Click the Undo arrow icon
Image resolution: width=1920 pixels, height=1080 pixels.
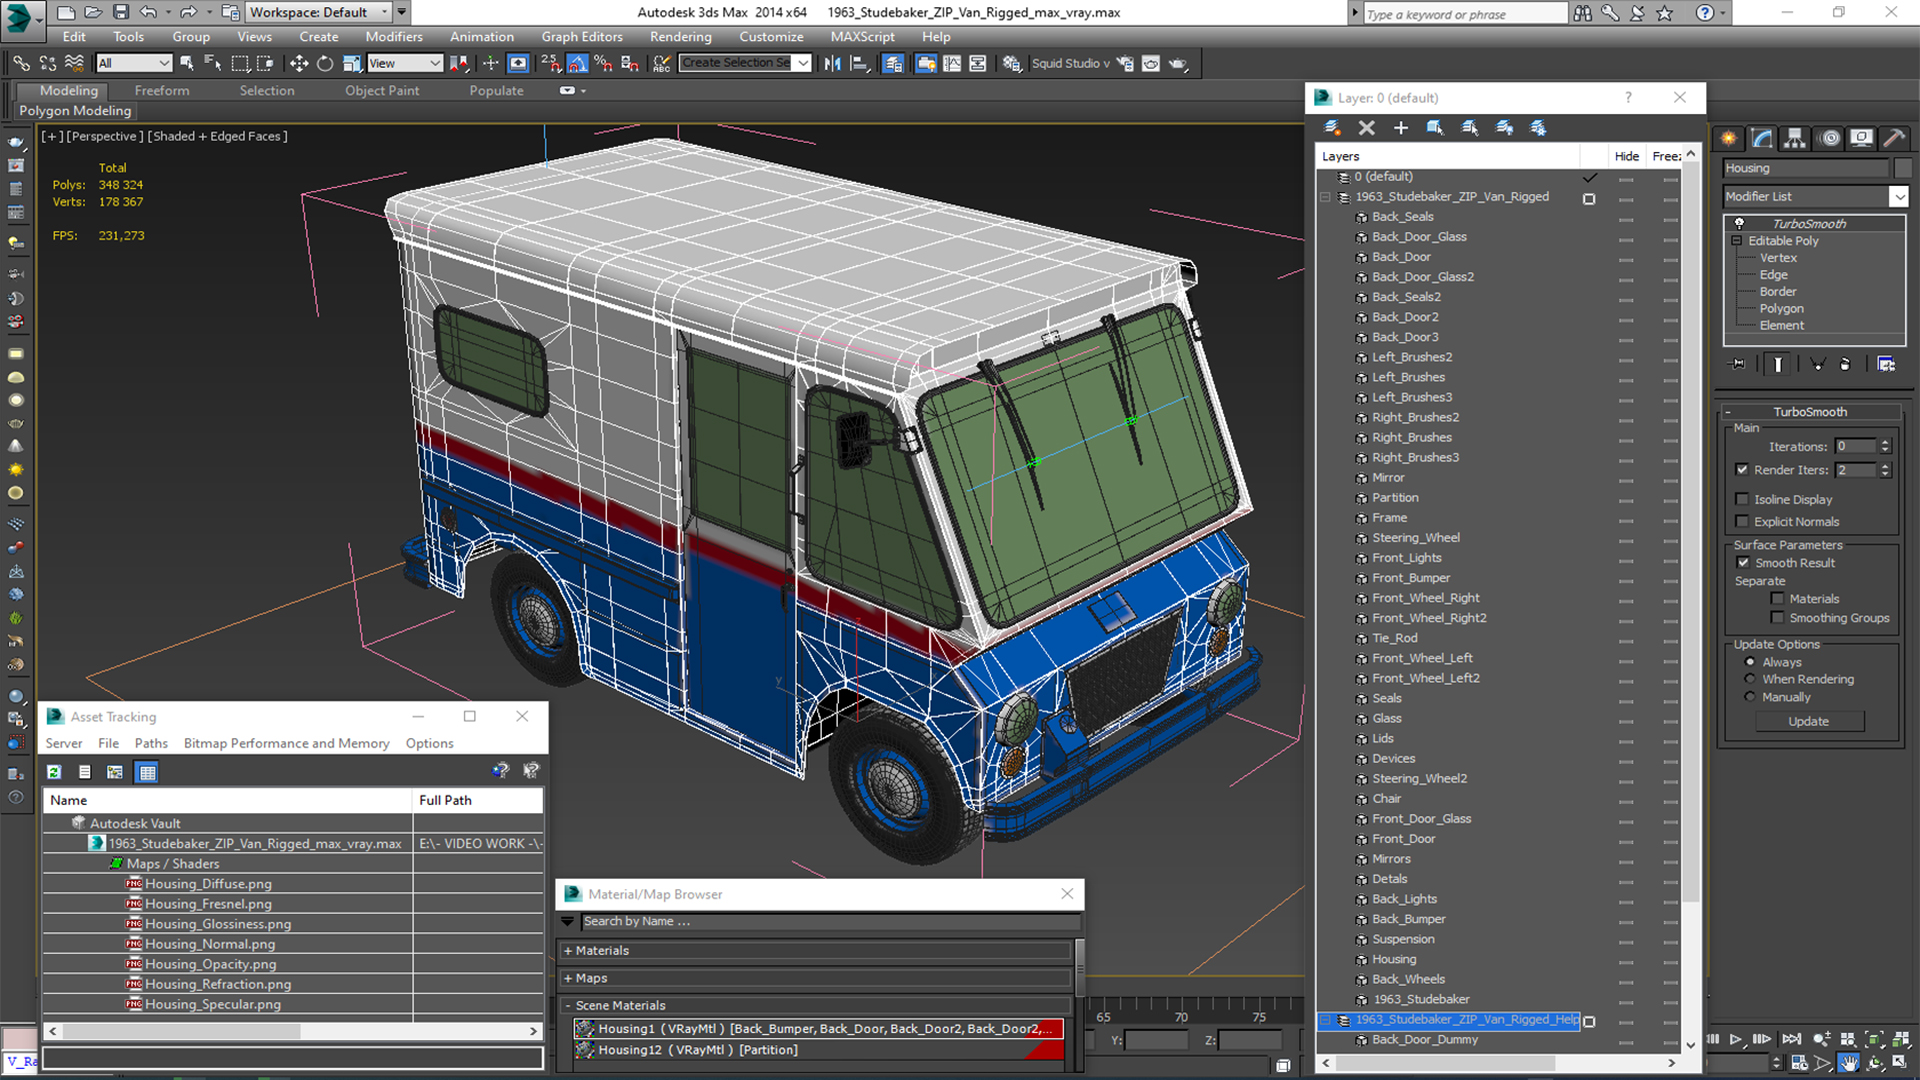pos(148,12)
